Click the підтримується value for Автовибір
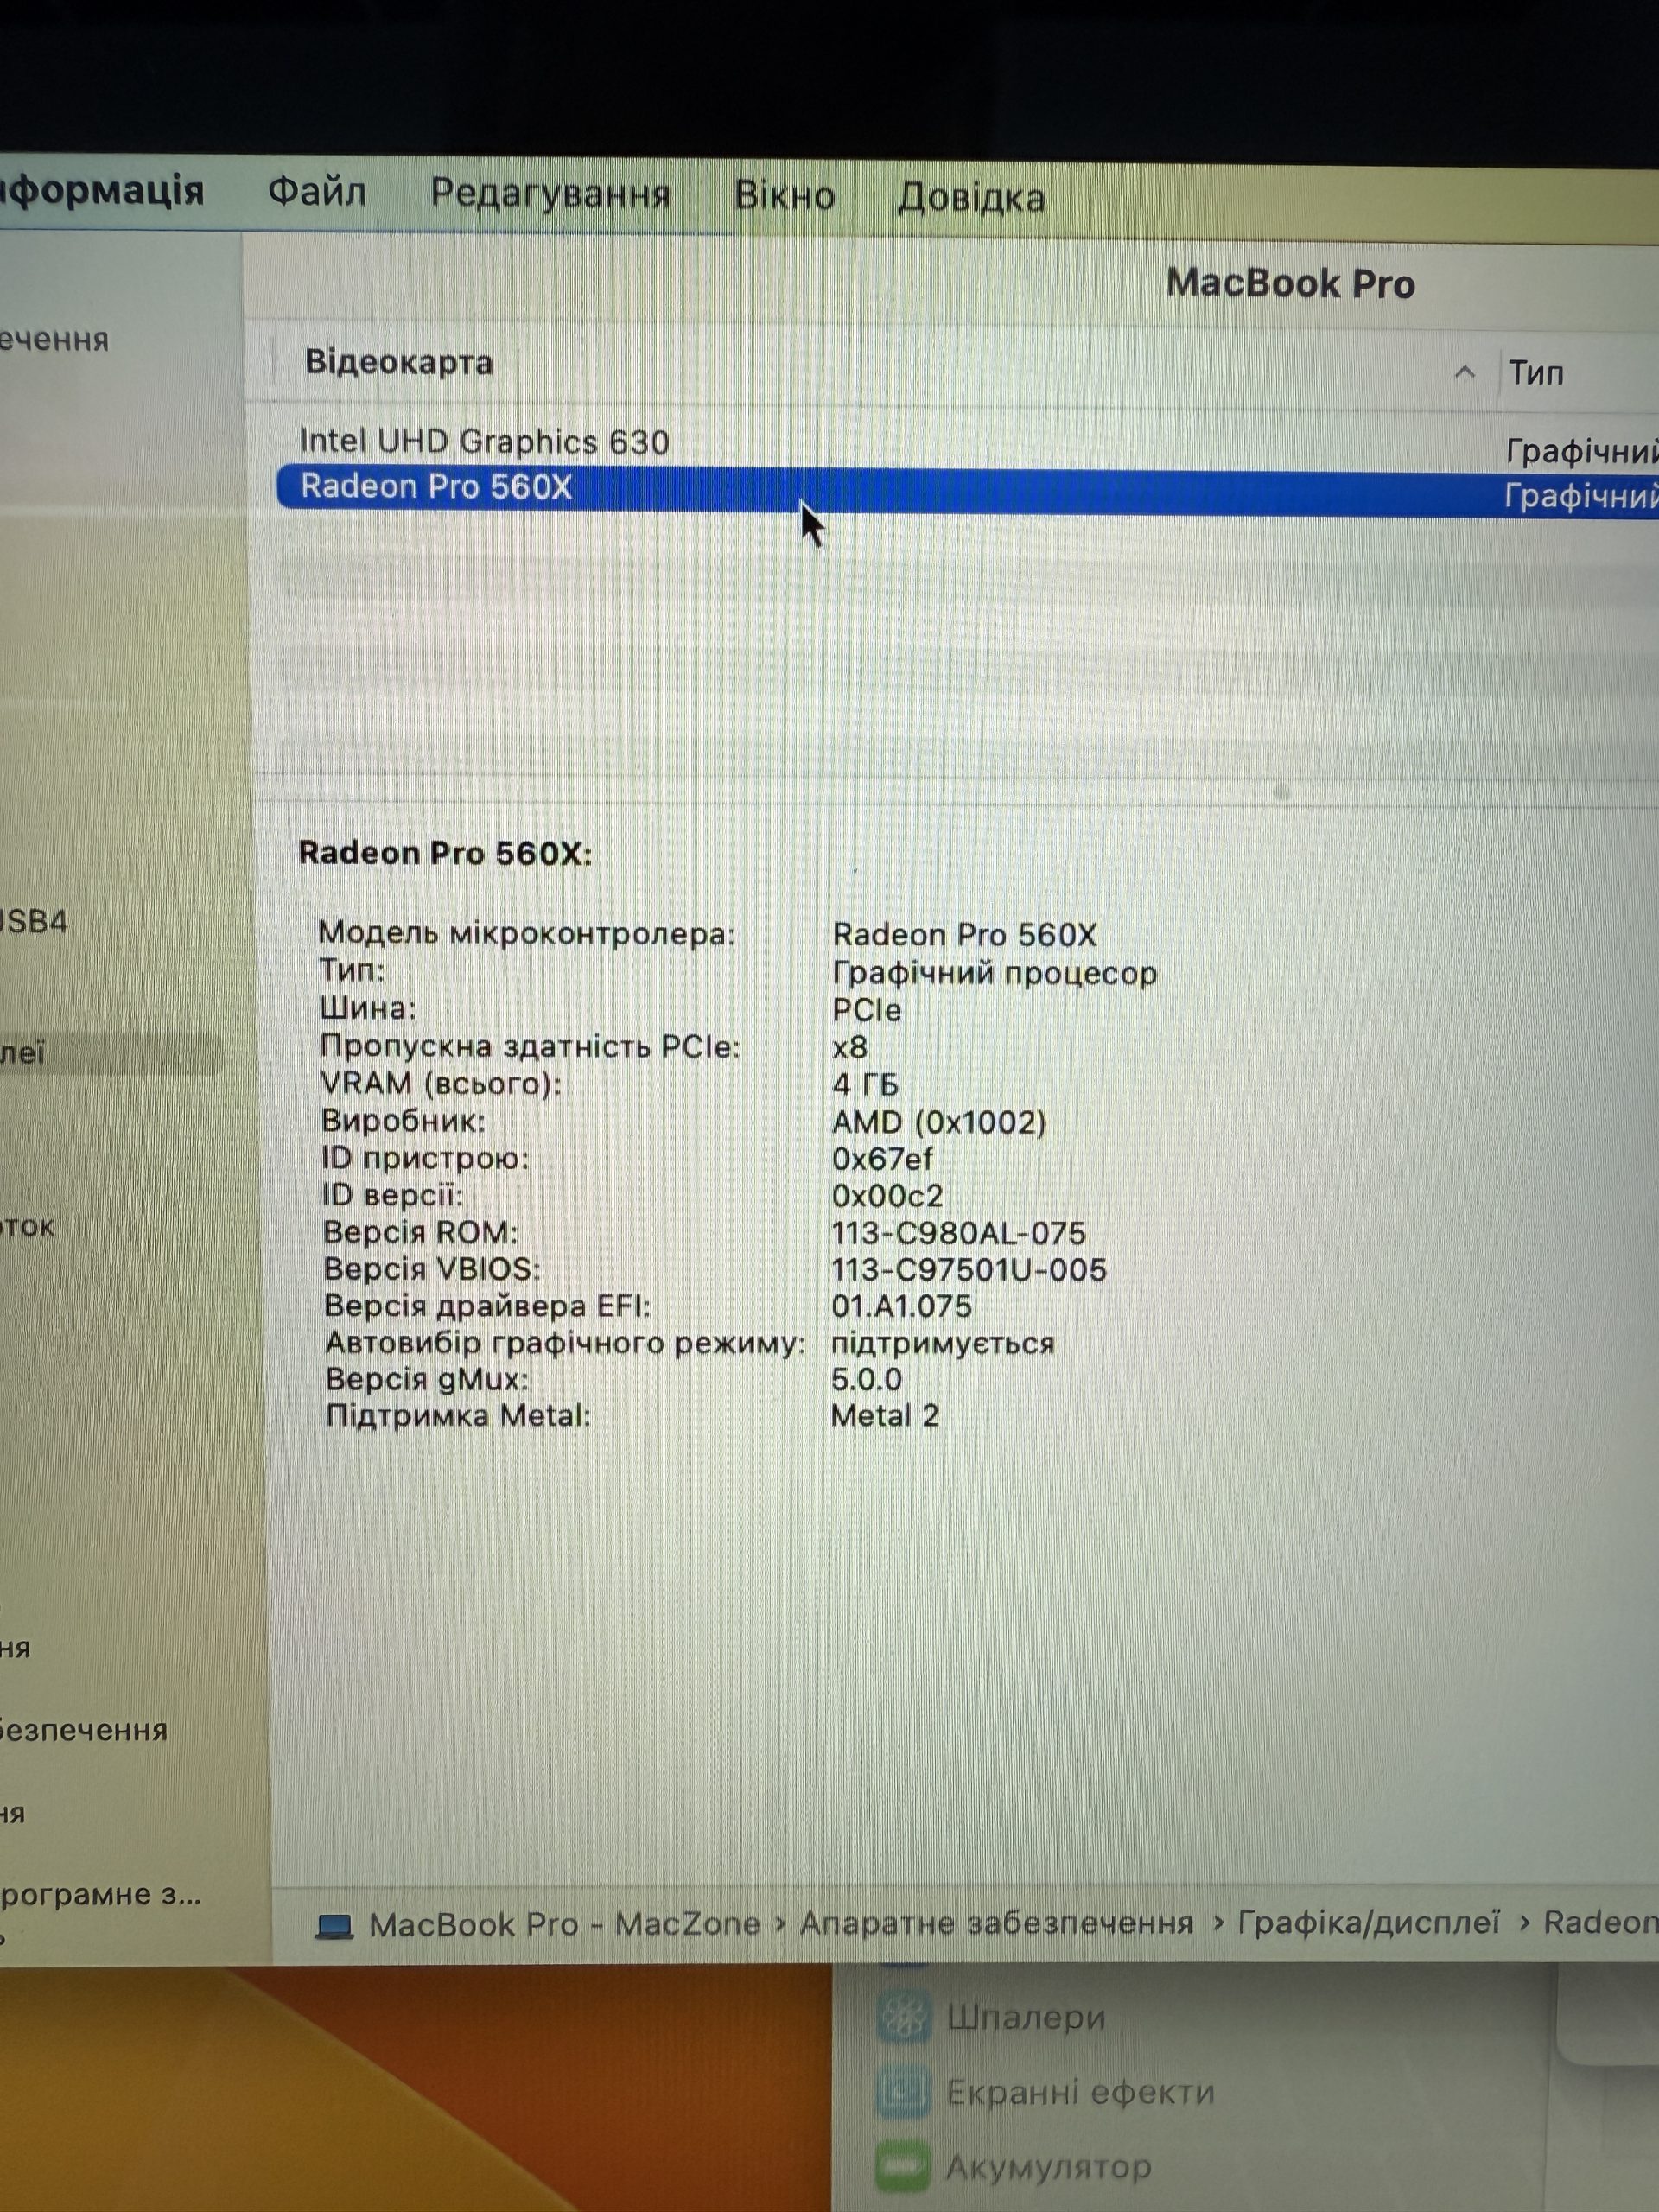The image size is (1659, 2212). coord(942,1344)
